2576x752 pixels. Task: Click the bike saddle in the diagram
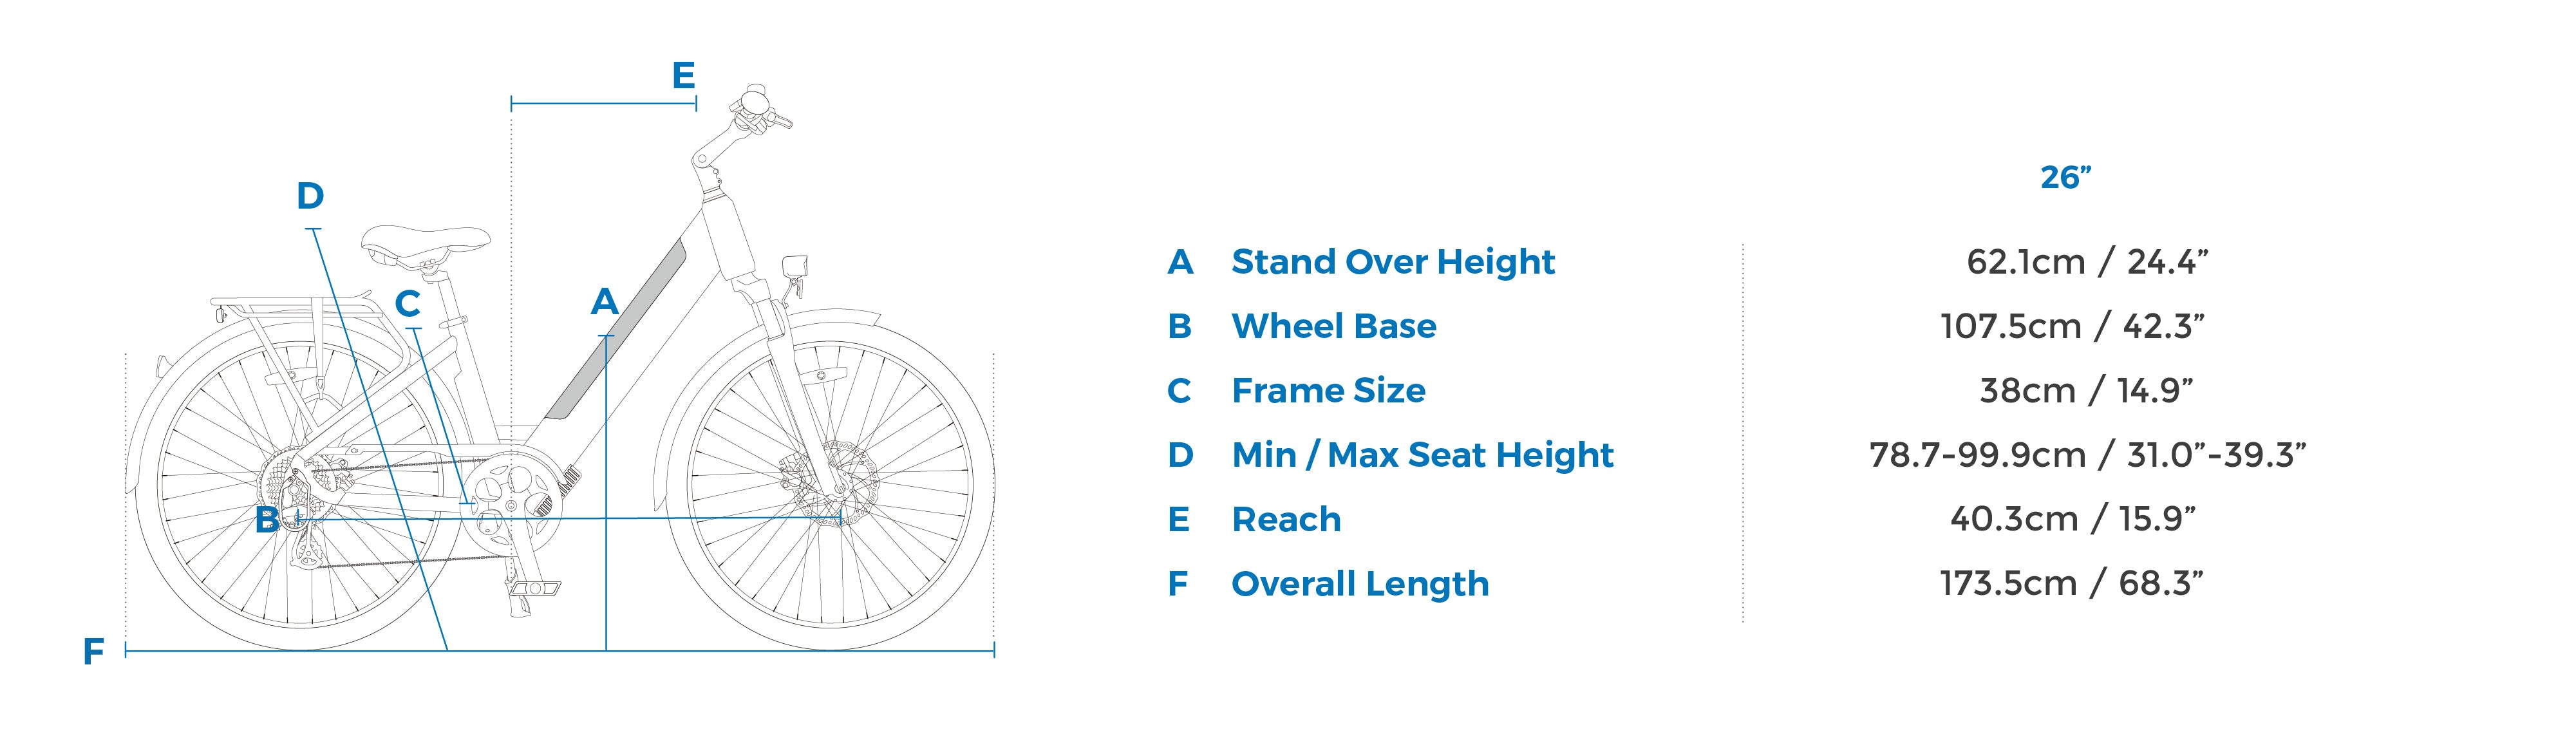425,243
